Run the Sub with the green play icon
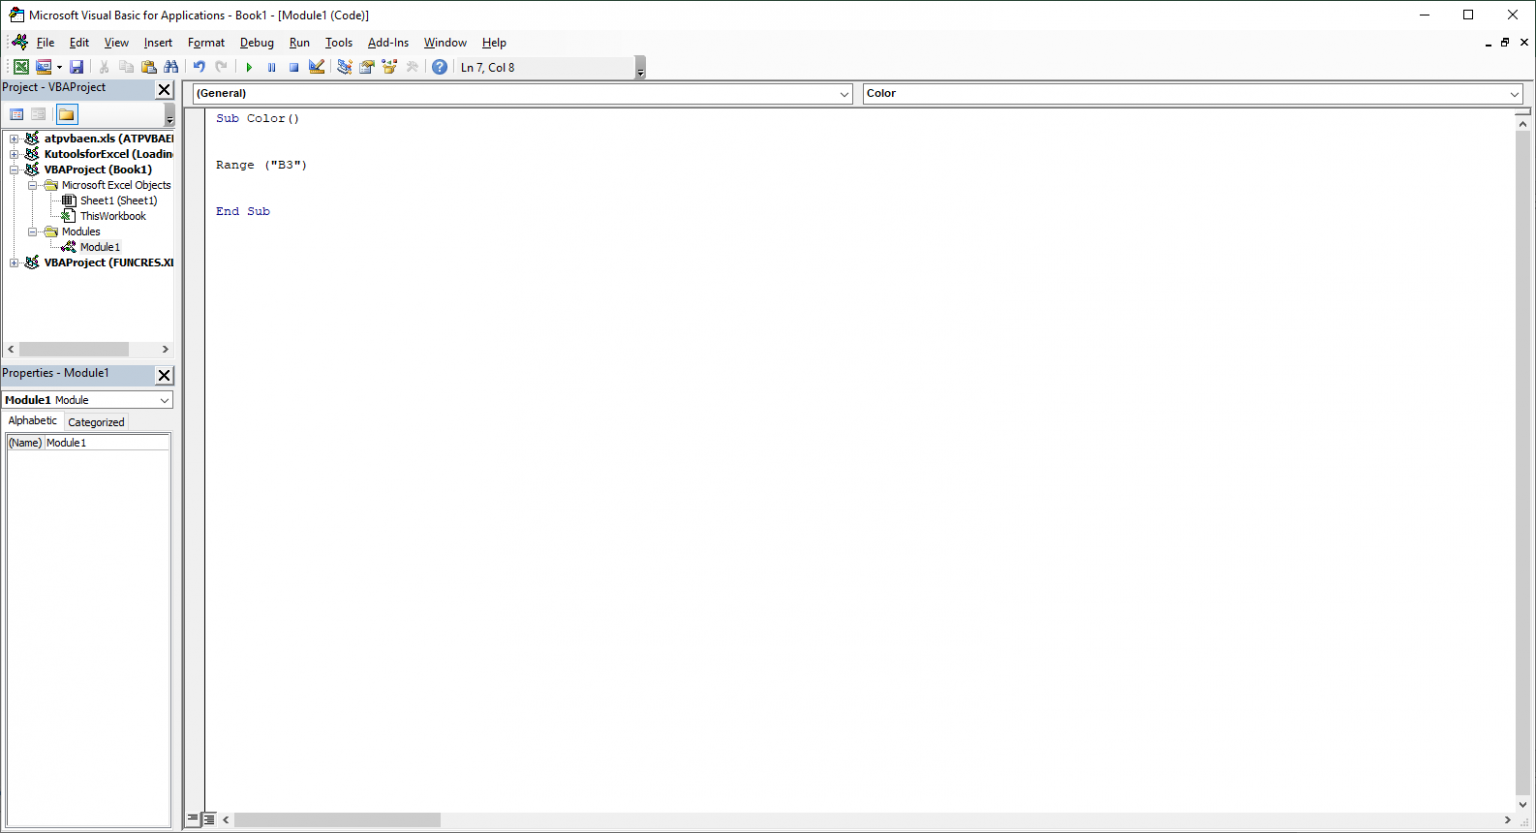Viewport: 1536px width, 833px height. click(x=248, y=66)
